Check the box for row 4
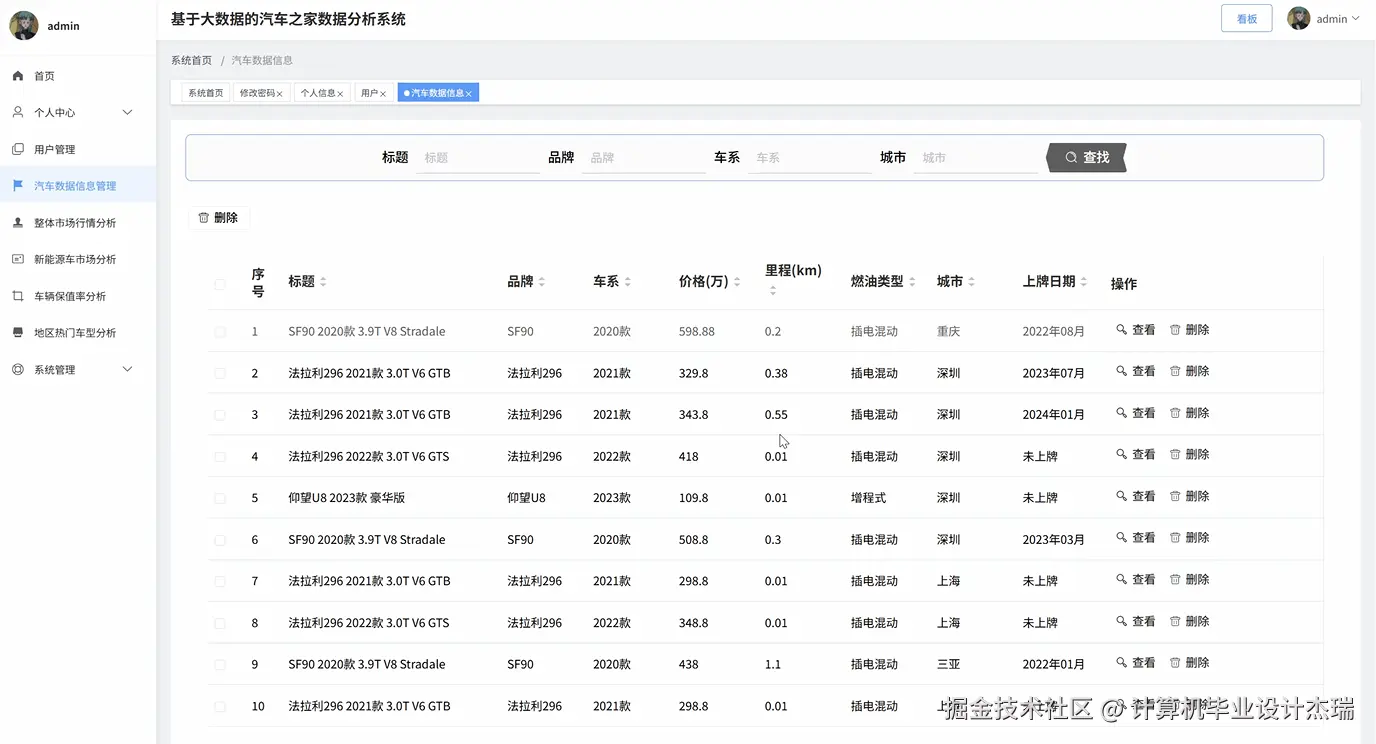1376x744 pixels. pyautogui.click(x=220, y=456)
